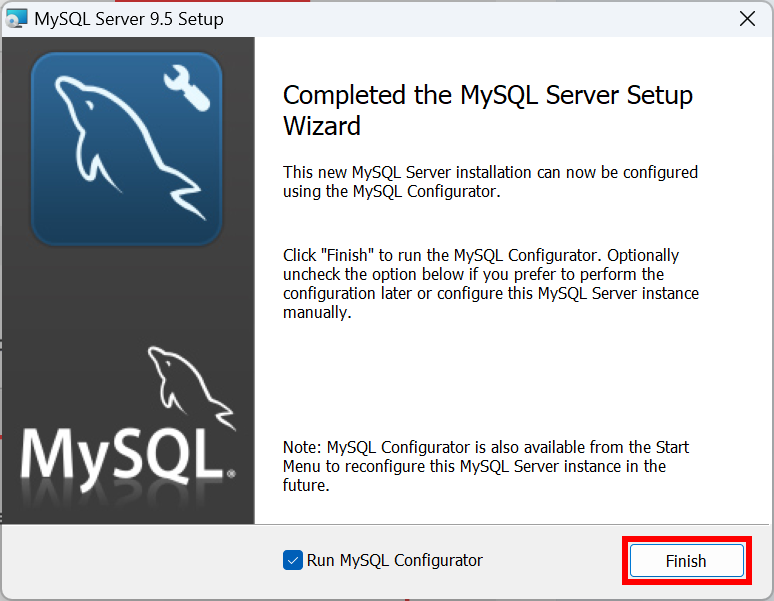Click the "MySQL Server 9.5 Setup" title text
Screen dimensions: 774x601
coord(129,19)
